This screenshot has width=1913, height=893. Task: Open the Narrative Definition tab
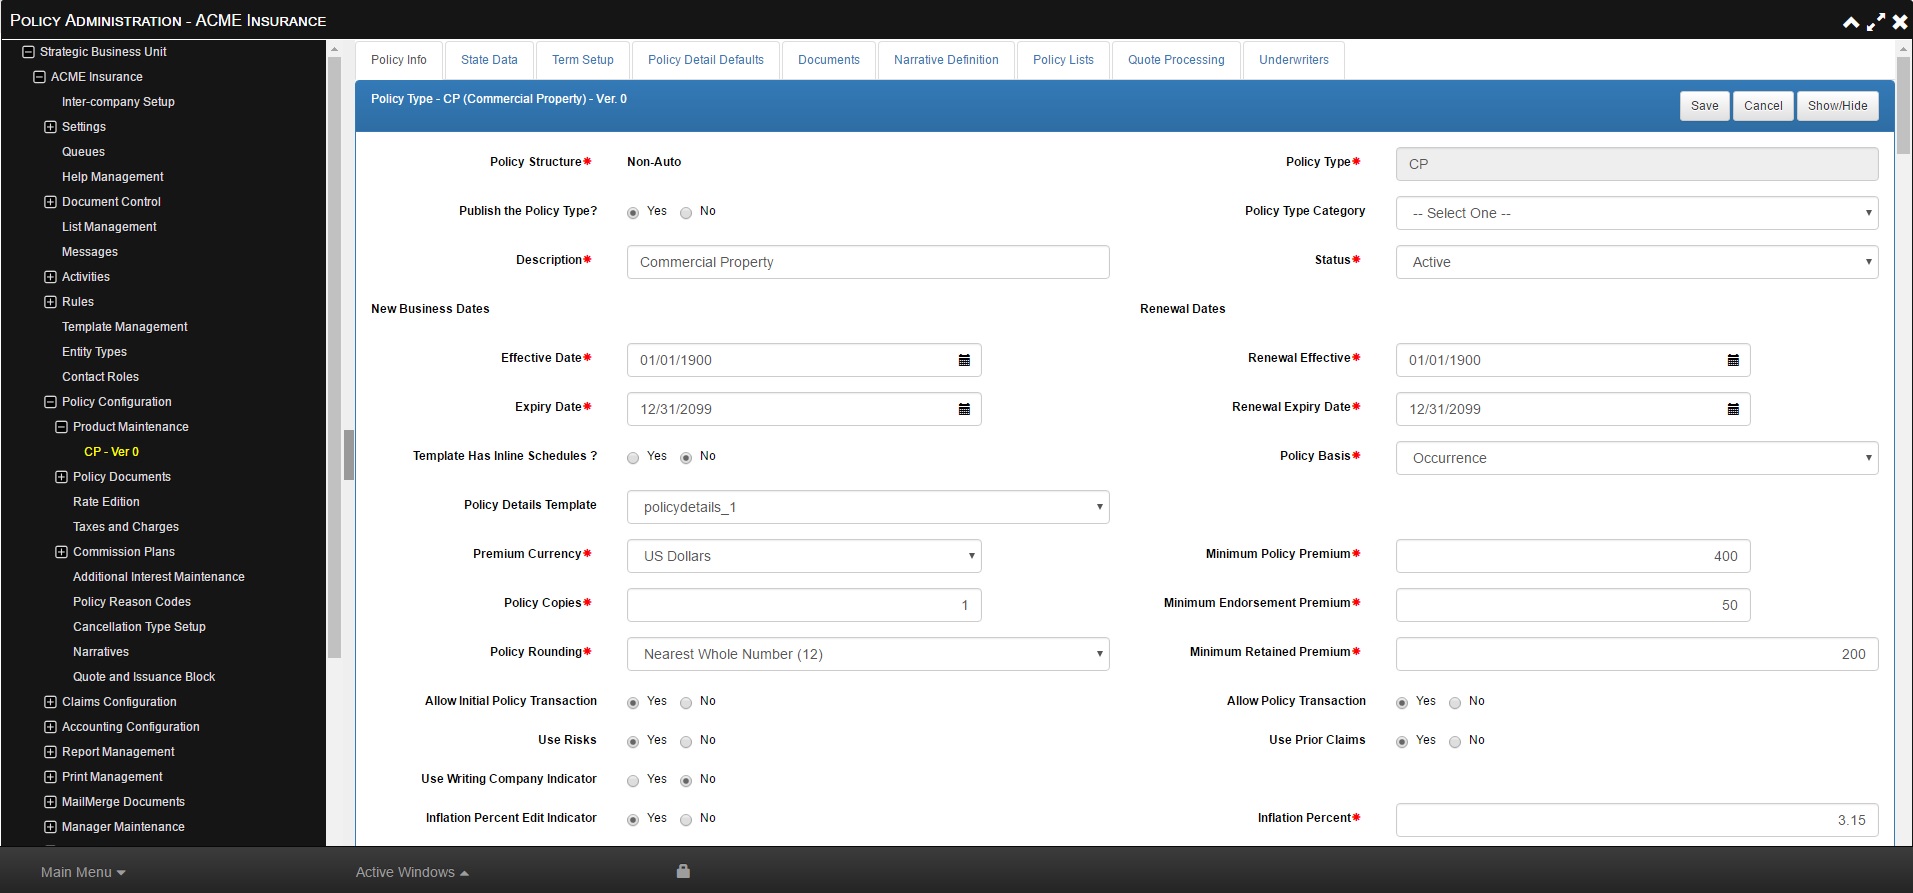coord(946,60)
